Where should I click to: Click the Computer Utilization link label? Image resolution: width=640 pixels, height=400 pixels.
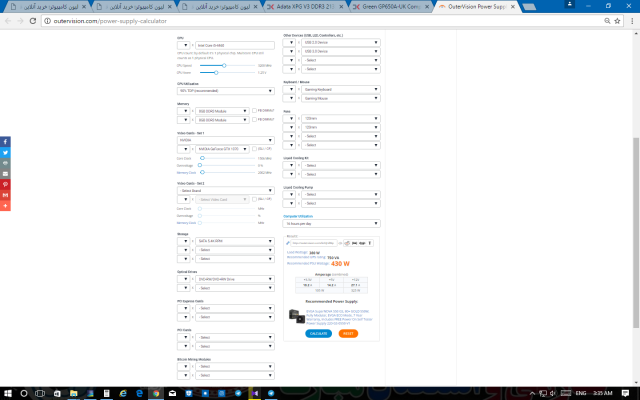[298, 216]
